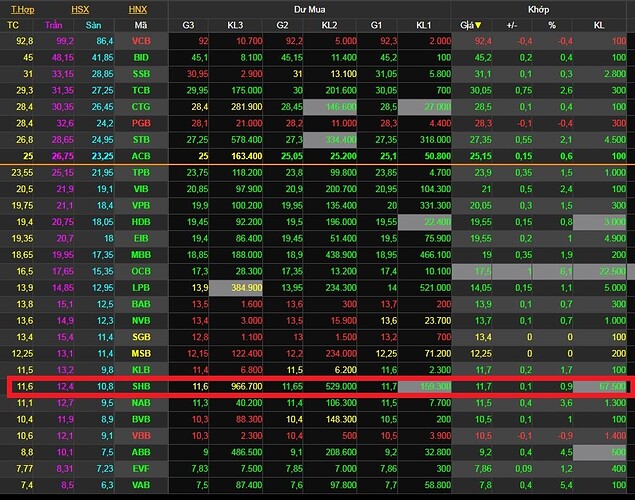Screen dimensions: 635x500
Task: Click the KL3 column header
Action: point(235,25)
